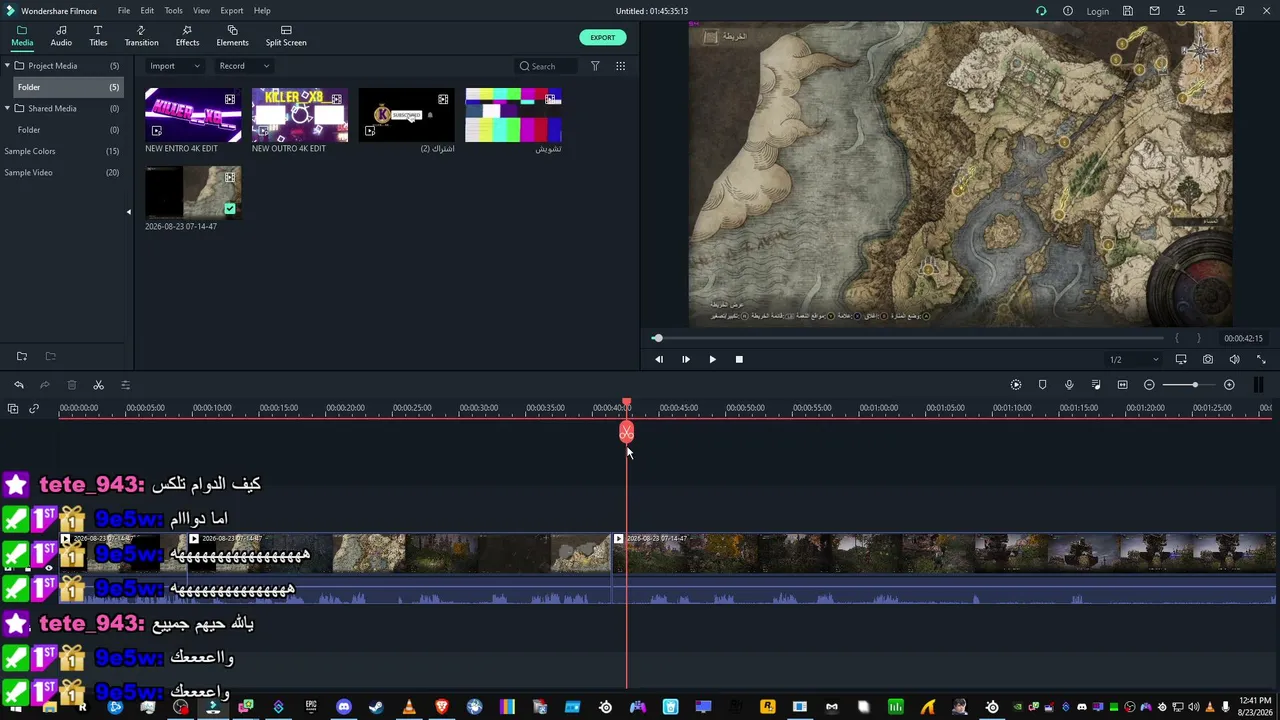Zoom timeline to fit icon
The height and width of the screenshot is (720, 1280).
1122,385
